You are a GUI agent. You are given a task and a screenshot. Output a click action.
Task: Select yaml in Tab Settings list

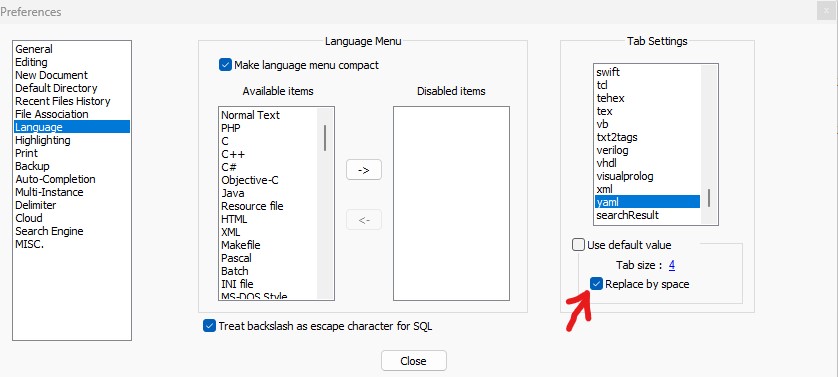pos(647,202)
